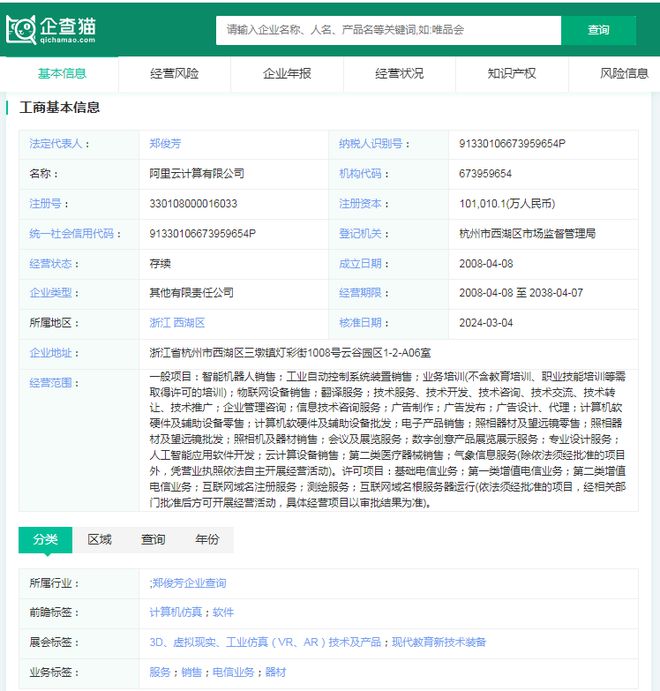Open the 器材 business tag
Viewport: 660px width, 691px height.
[276, 672]
